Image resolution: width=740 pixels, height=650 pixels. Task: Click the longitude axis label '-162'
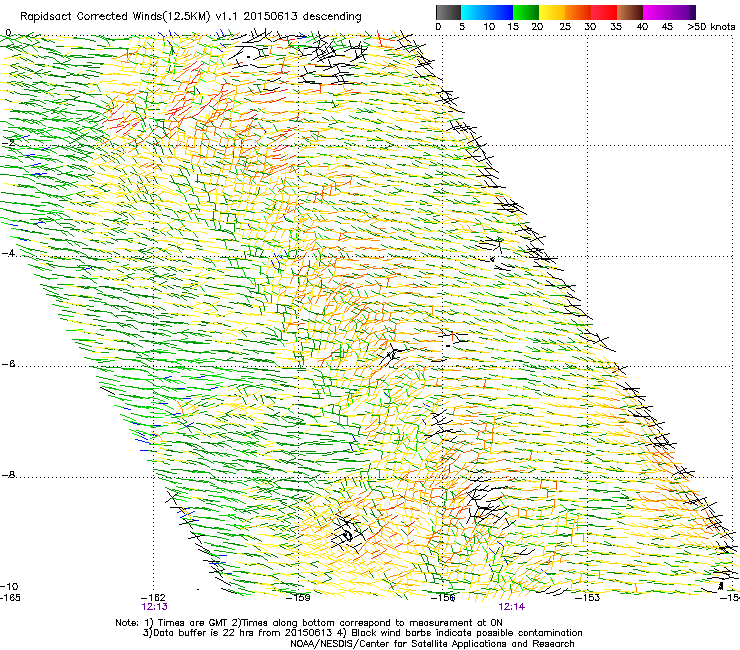154,598
